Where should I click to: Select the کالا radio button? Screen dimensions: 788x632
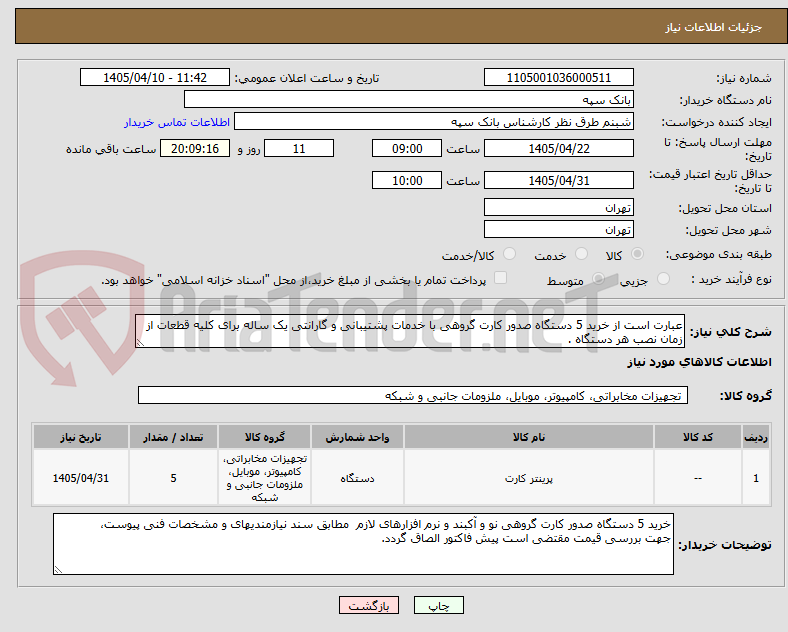click(637, 254)
